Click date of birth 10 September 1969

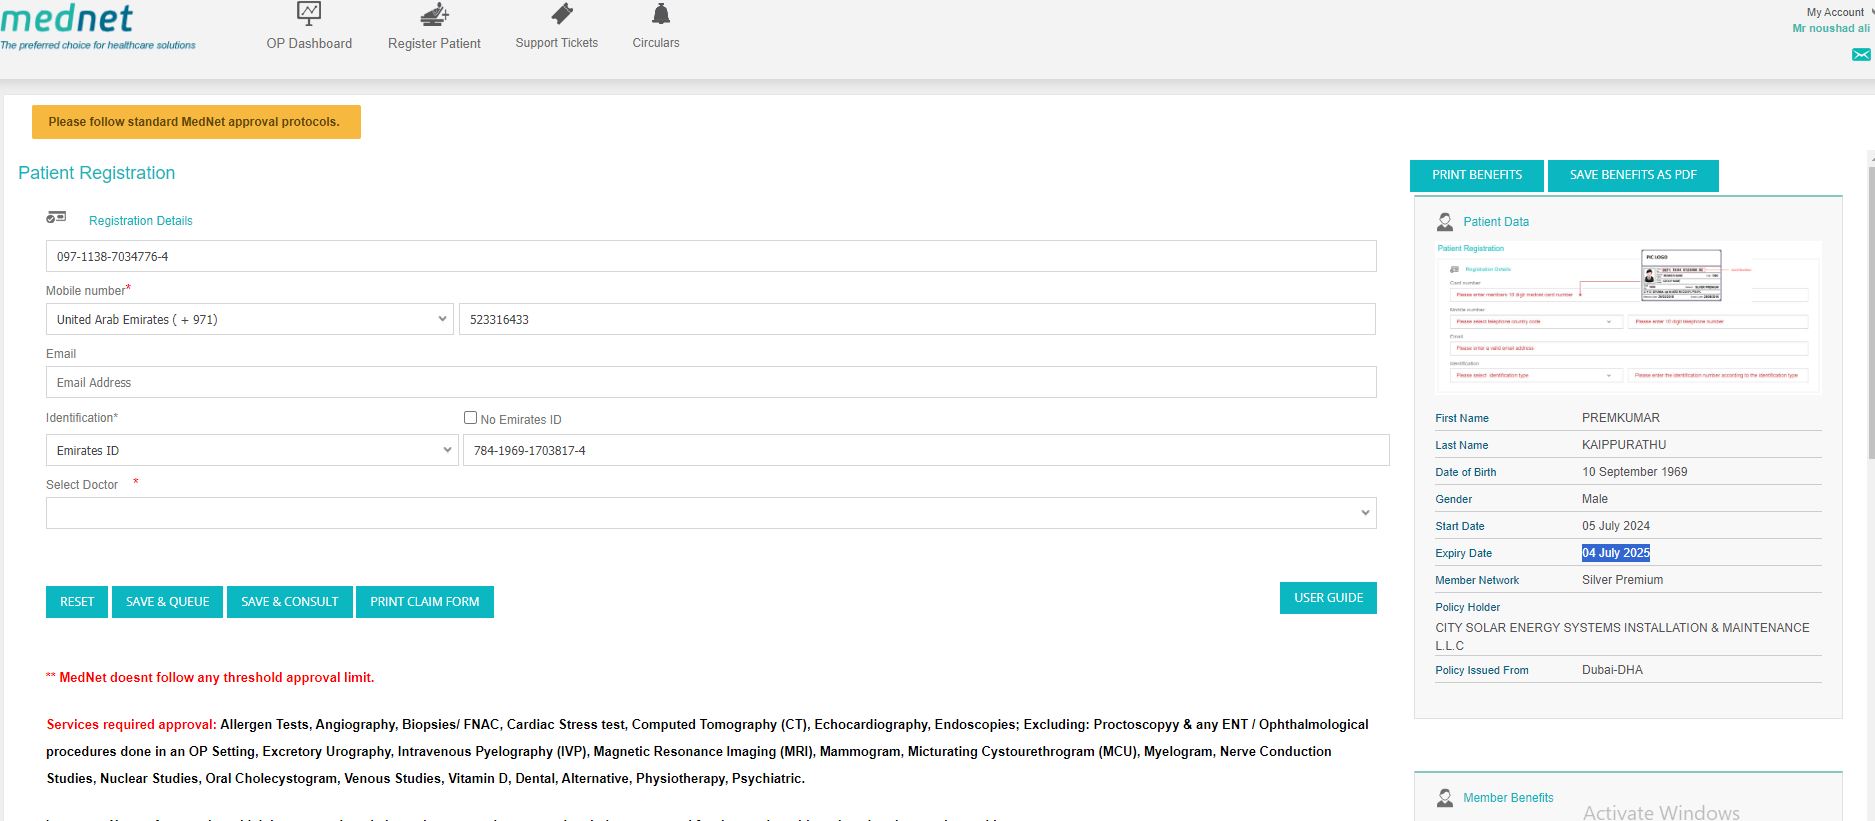[1635, 472]
